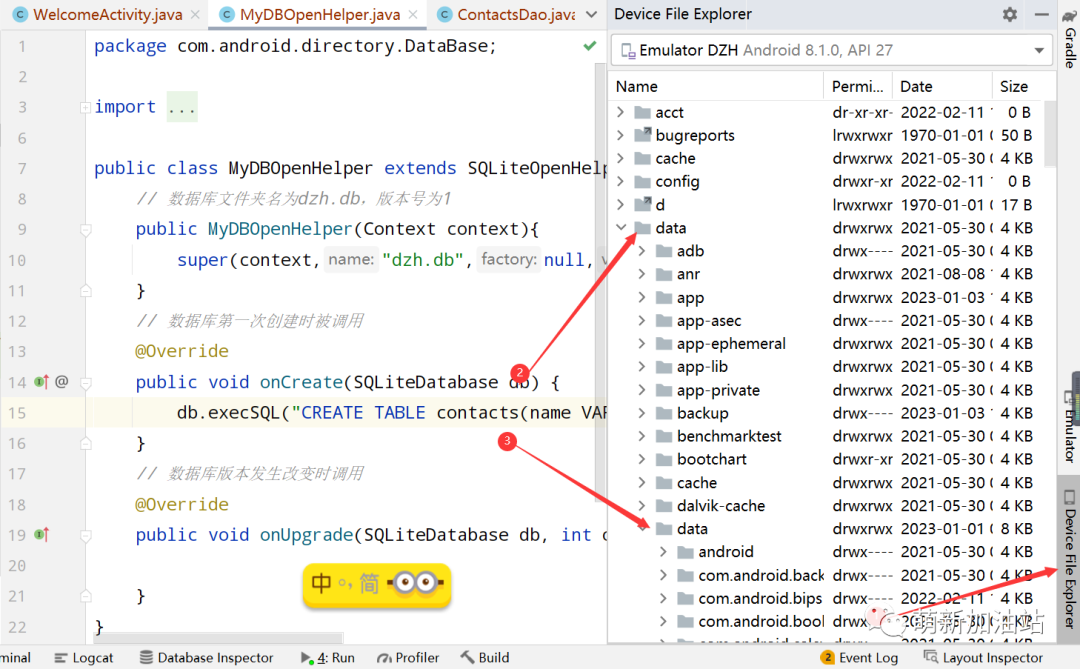Toggle the Chinese input mode indicator
The width and height of the screenshot is (1080, 669).
coord(321,584)
